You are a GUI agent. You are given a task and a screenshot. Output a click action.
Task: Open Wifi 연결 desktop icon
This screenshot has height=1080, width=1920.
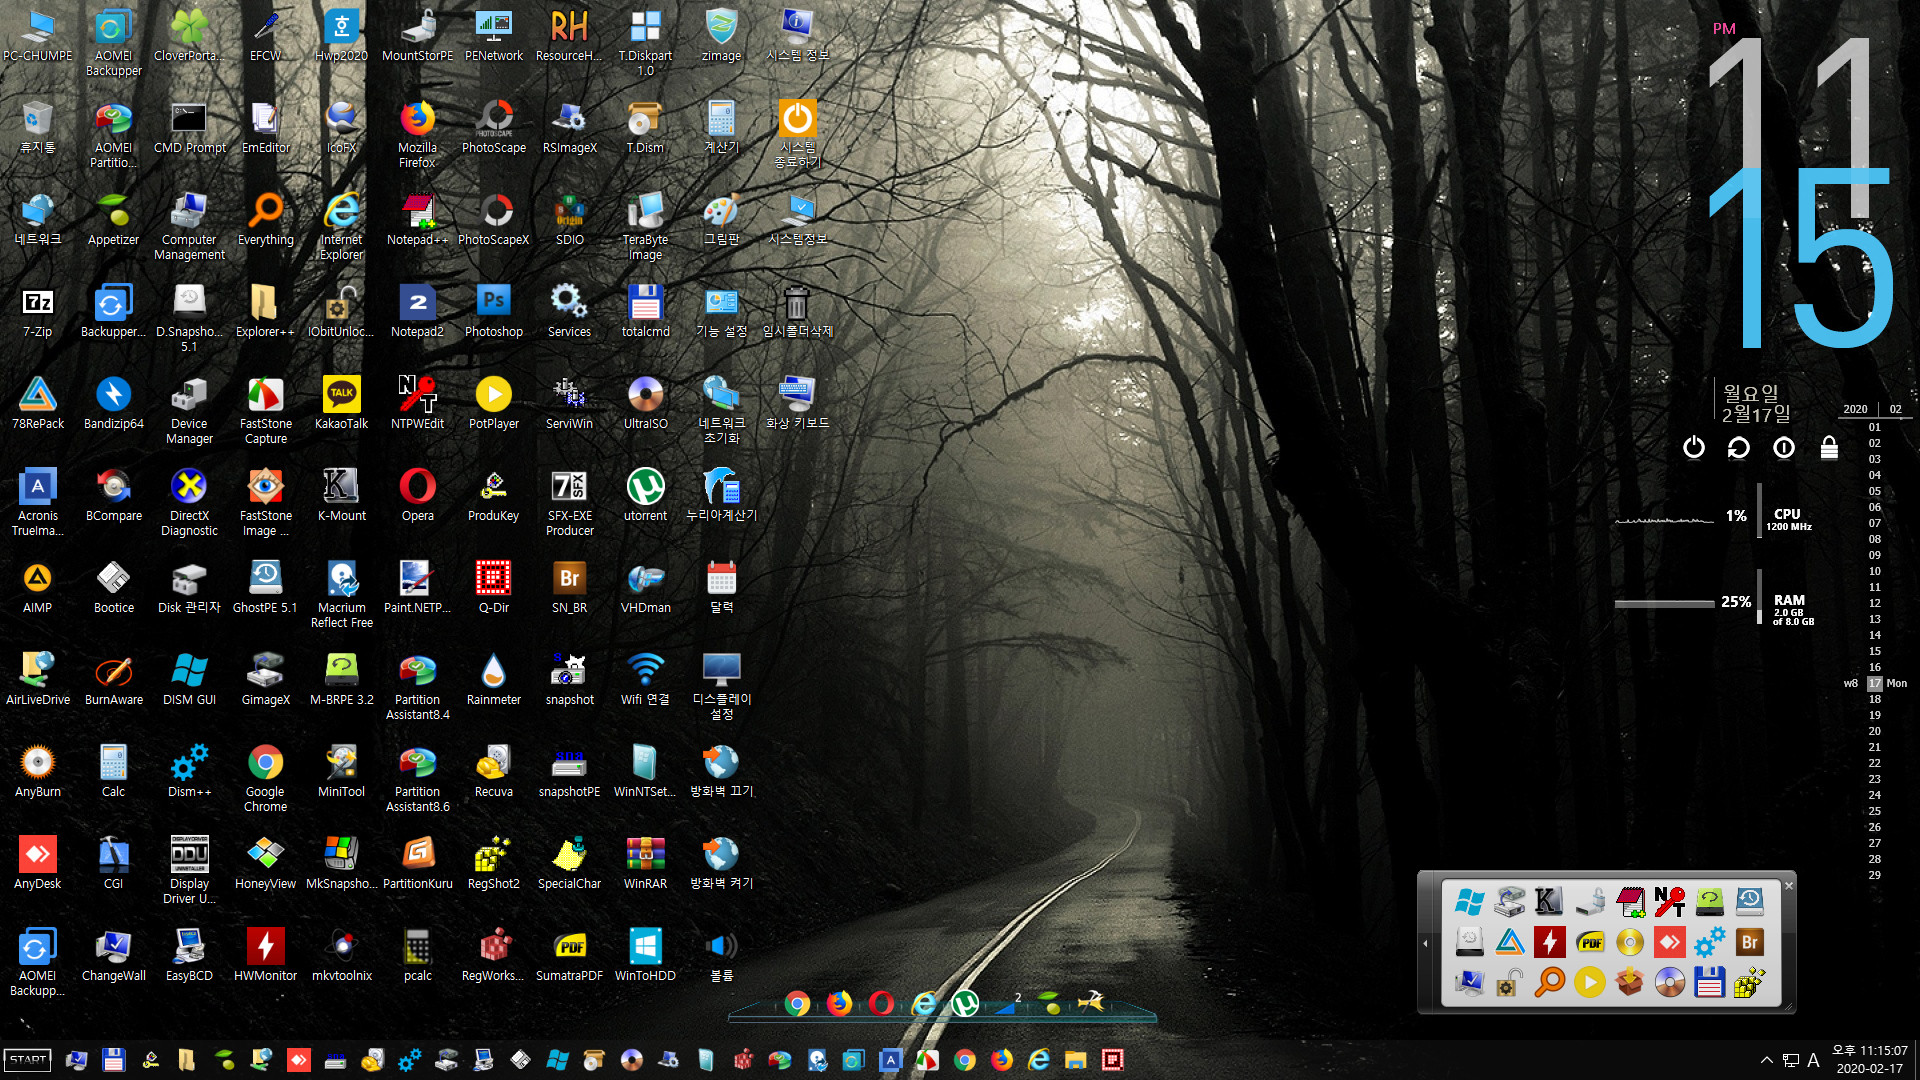tap(645, 679)
